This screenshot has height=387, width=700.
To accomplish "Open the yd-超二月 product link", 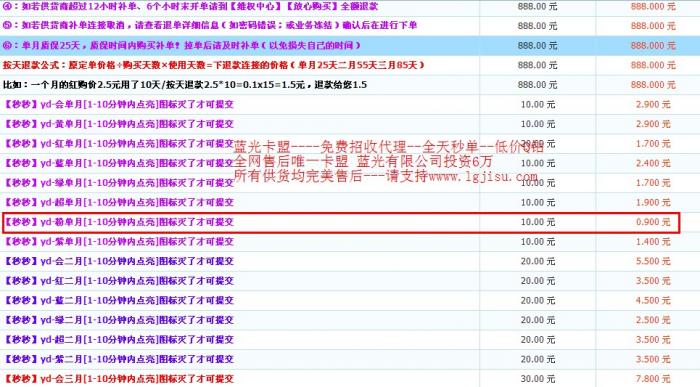I will (x=119, y=340).
